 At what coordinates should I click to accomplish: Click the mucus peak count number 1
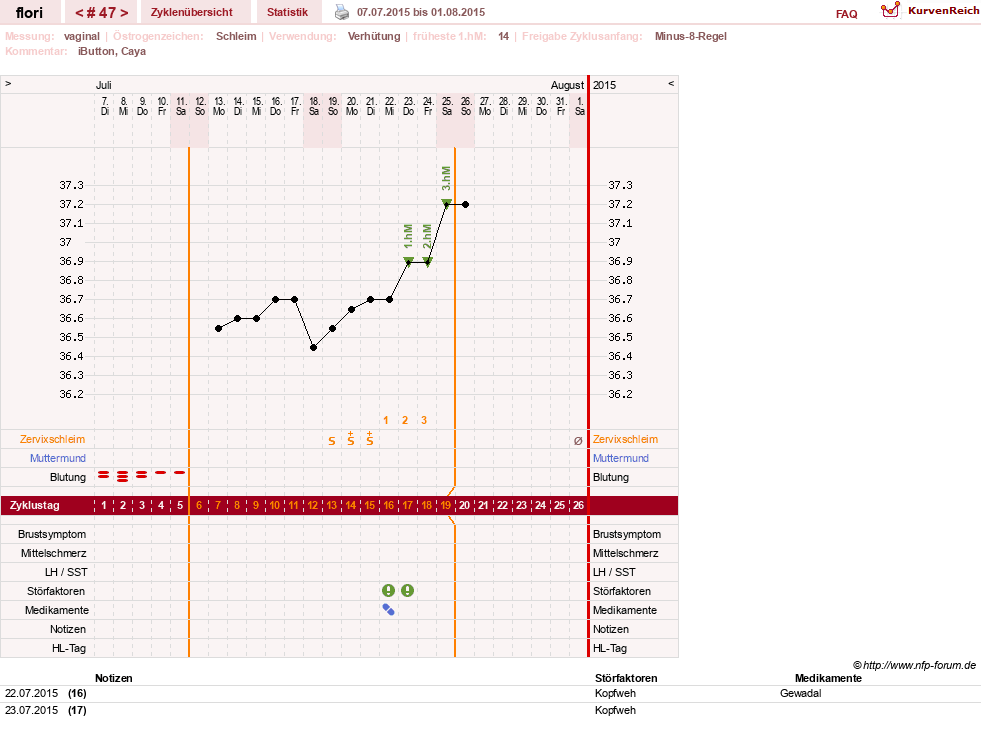385,420
